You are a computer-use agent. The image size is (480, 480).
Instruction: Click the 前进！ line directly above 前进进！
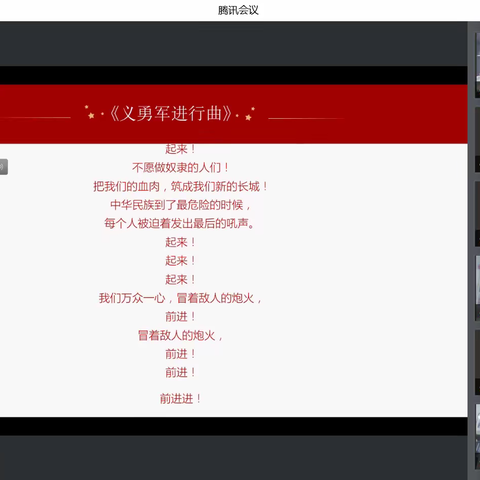(180, 373)
